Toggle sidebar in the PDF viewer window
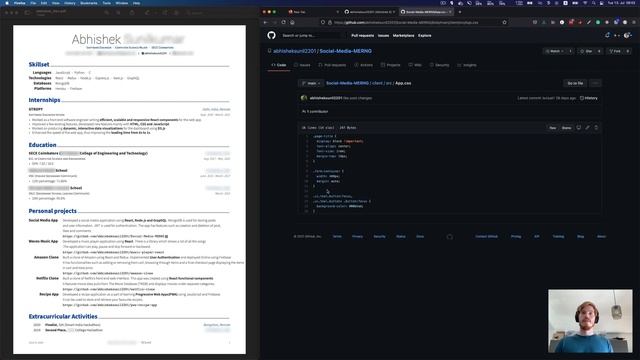 point(28,13)
